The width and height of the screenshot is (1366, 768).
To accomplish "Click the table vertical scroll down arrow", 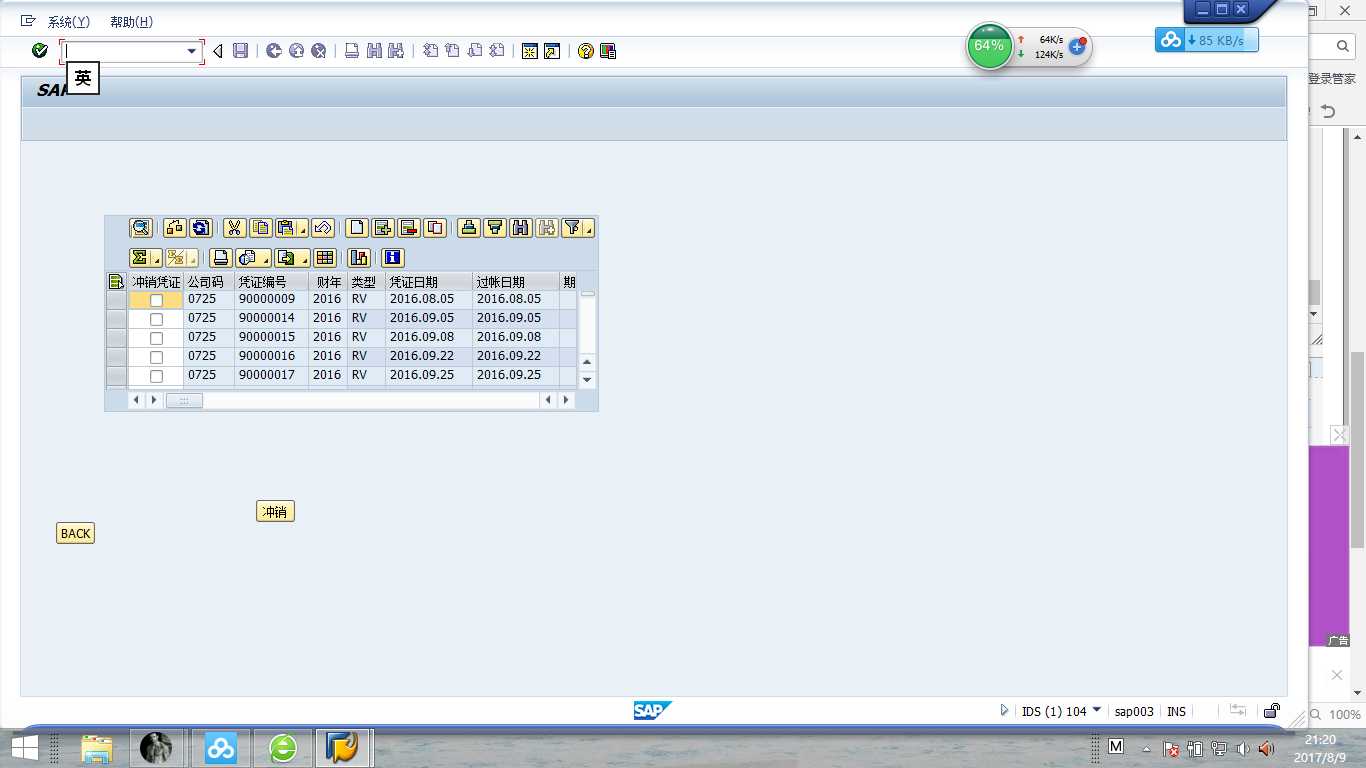I will tap(587, 380).
